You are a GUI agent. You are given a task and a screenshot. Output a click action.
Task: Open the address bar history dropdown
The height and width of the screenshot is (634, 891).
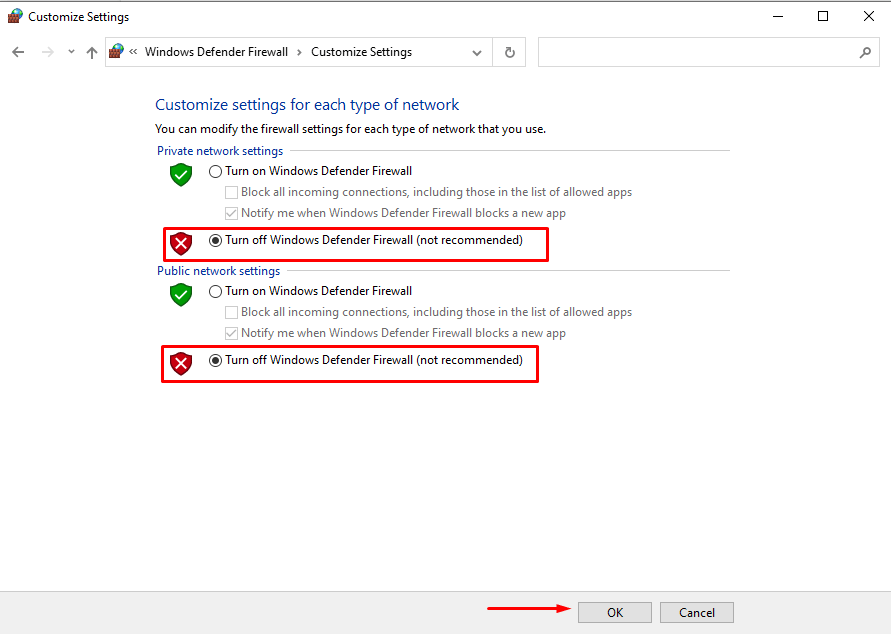pyautogui.click(x=477, y=51)
